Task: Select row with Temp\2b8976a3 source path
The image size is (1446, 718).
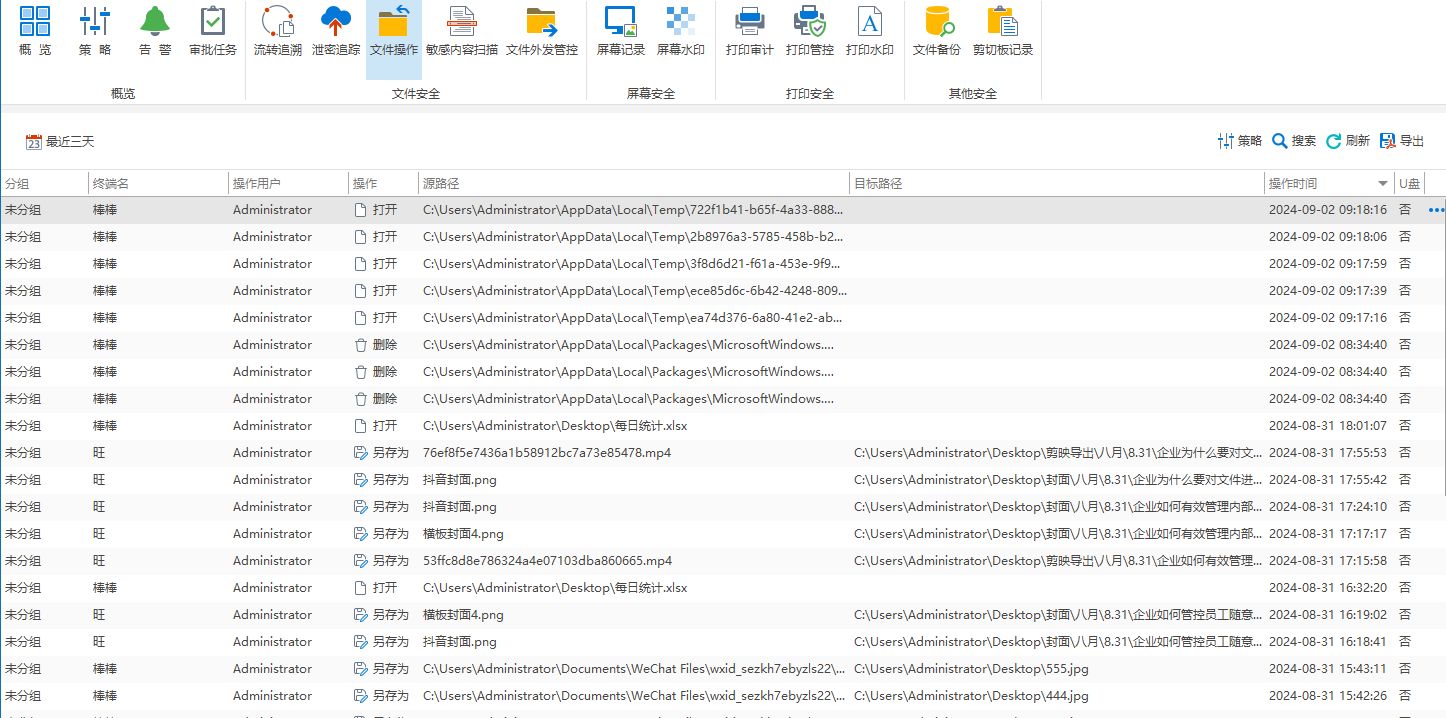Action: point(723,237)
